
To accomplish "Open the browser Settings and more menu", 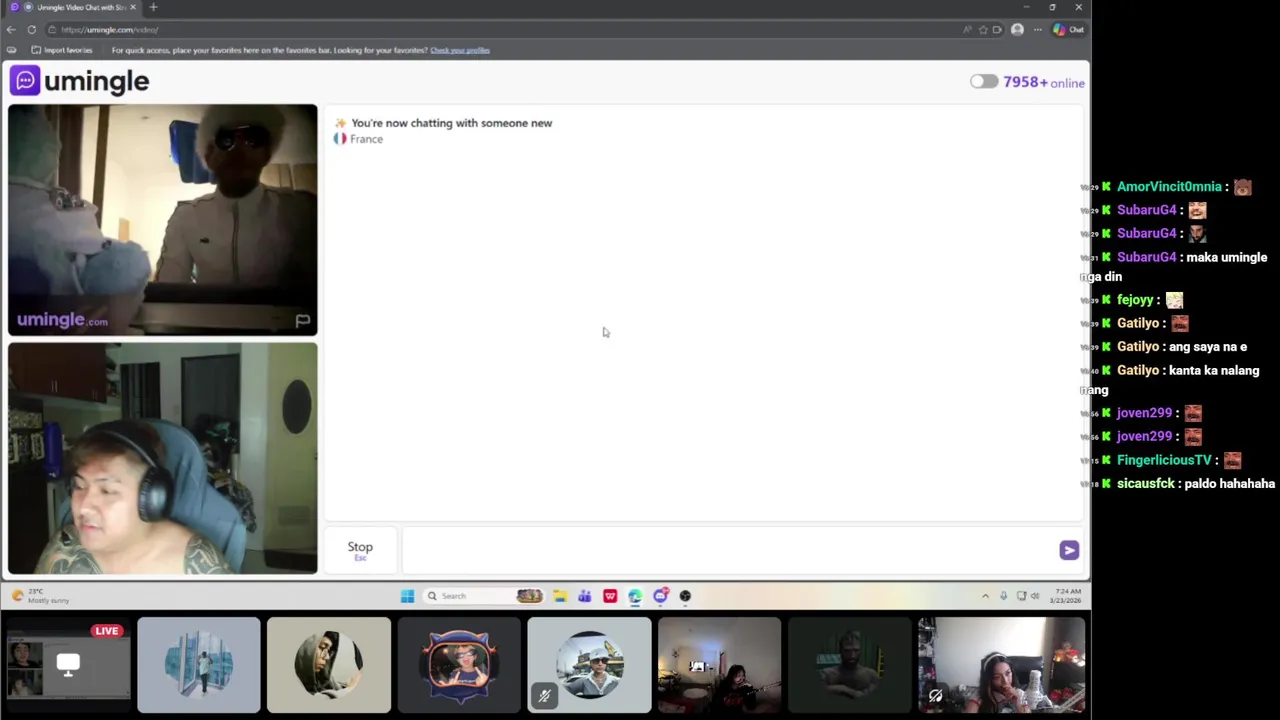I will [x=1038, y=30].
